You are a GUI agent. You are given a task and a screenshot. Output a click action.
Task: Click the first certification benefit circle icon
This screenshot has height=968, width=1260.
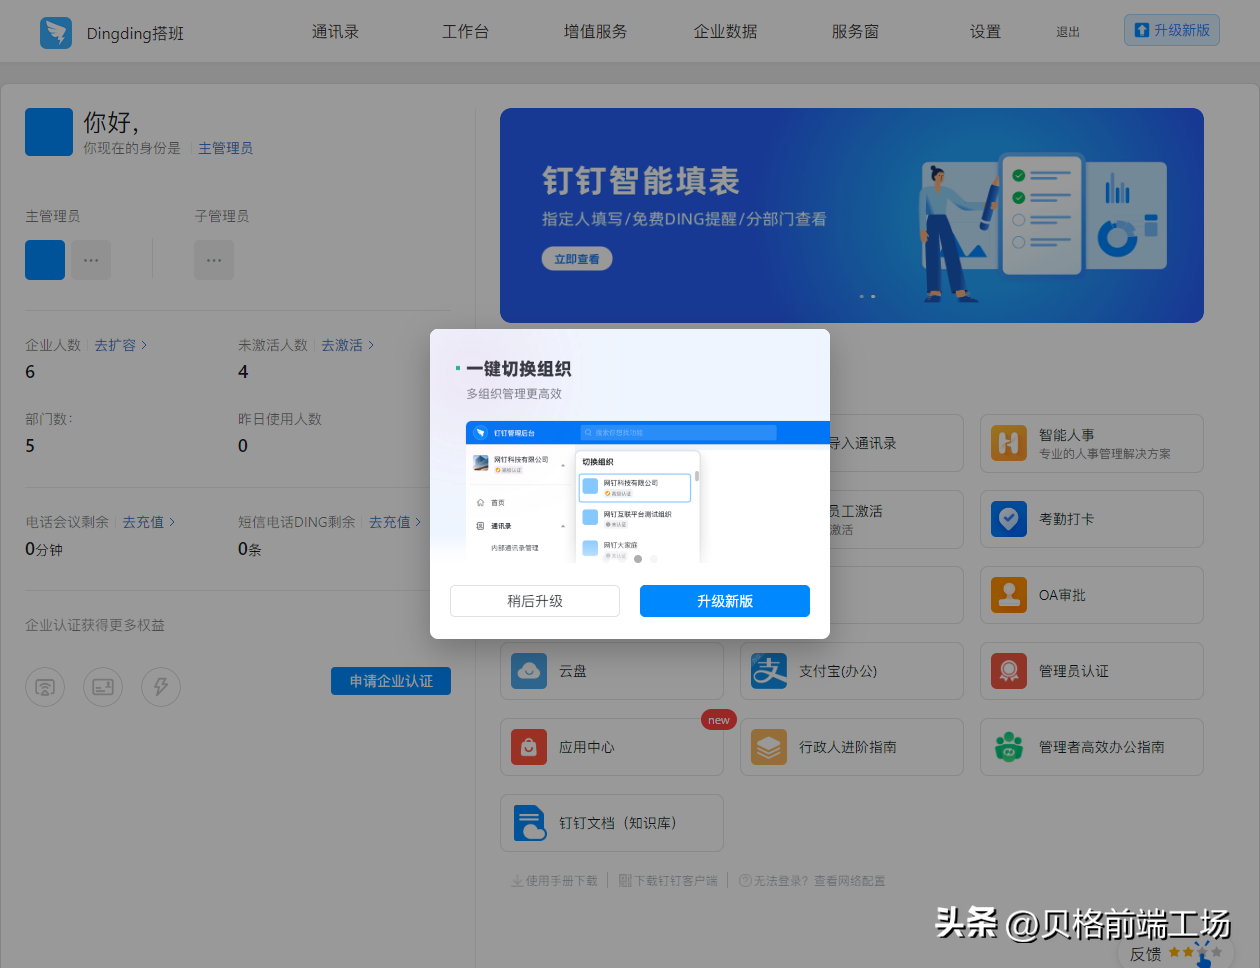coord(45,687)
